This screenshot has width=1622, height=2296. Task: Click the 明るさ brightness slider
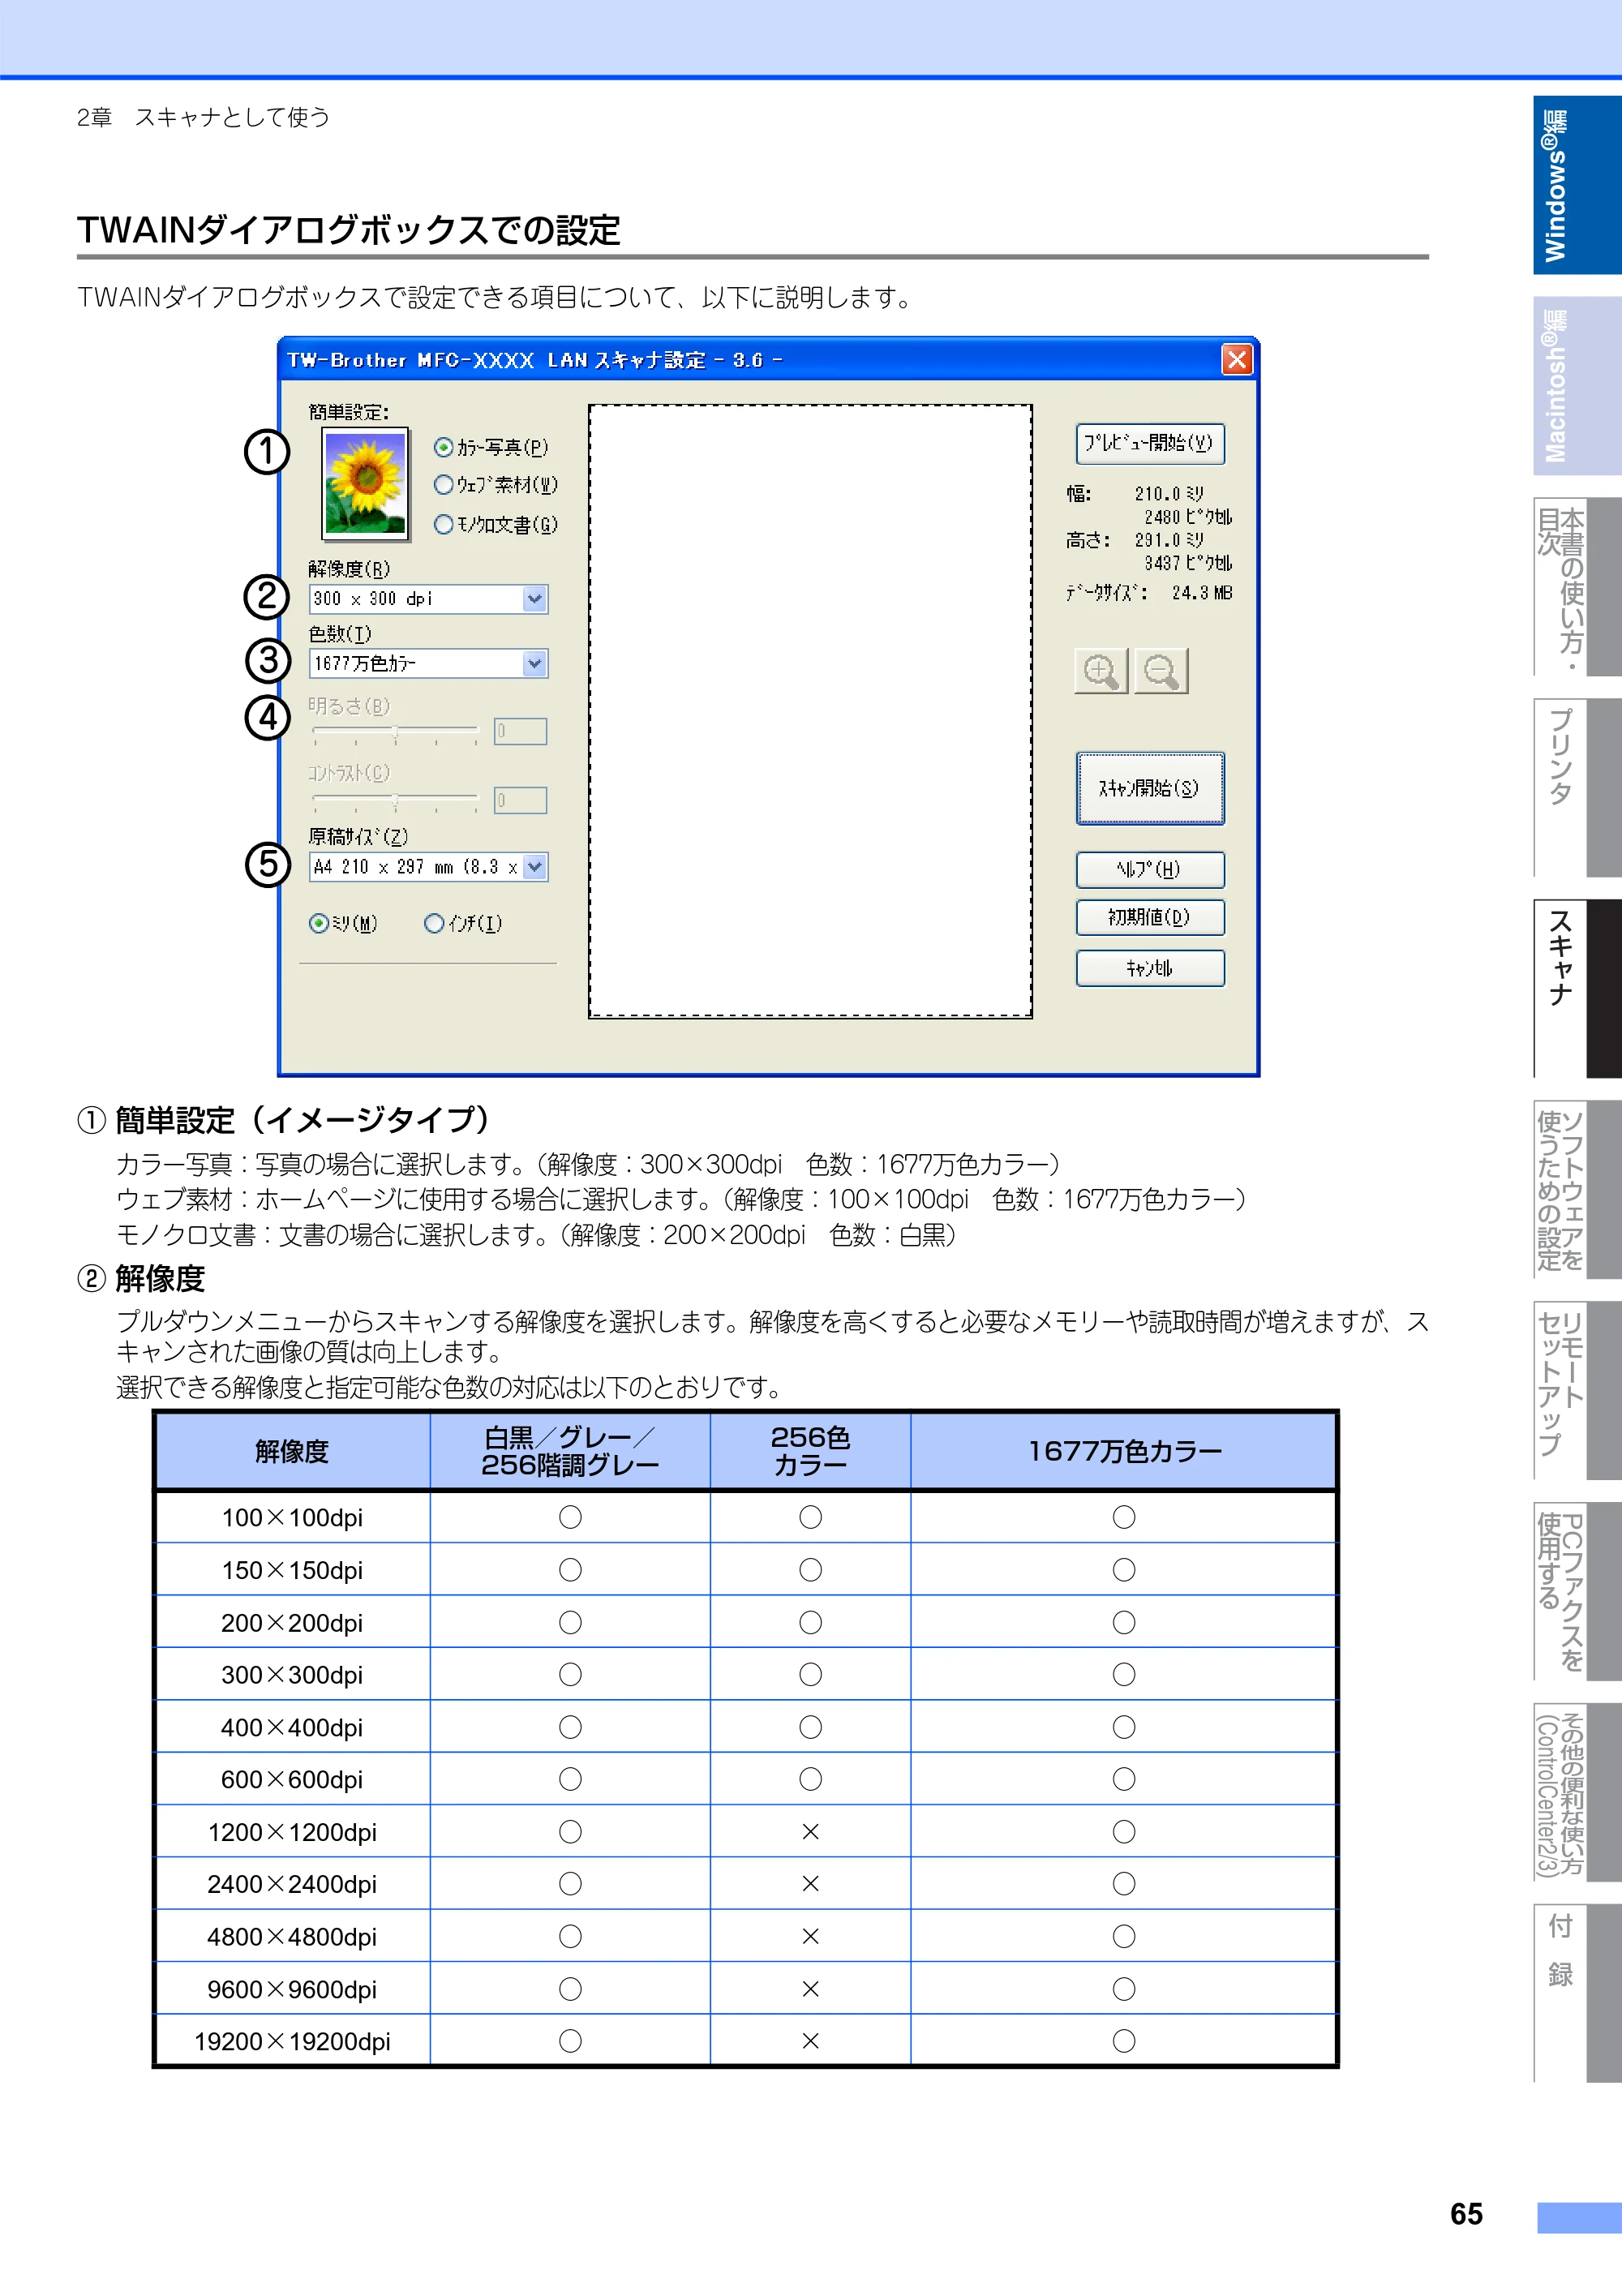tap(396, 732)
